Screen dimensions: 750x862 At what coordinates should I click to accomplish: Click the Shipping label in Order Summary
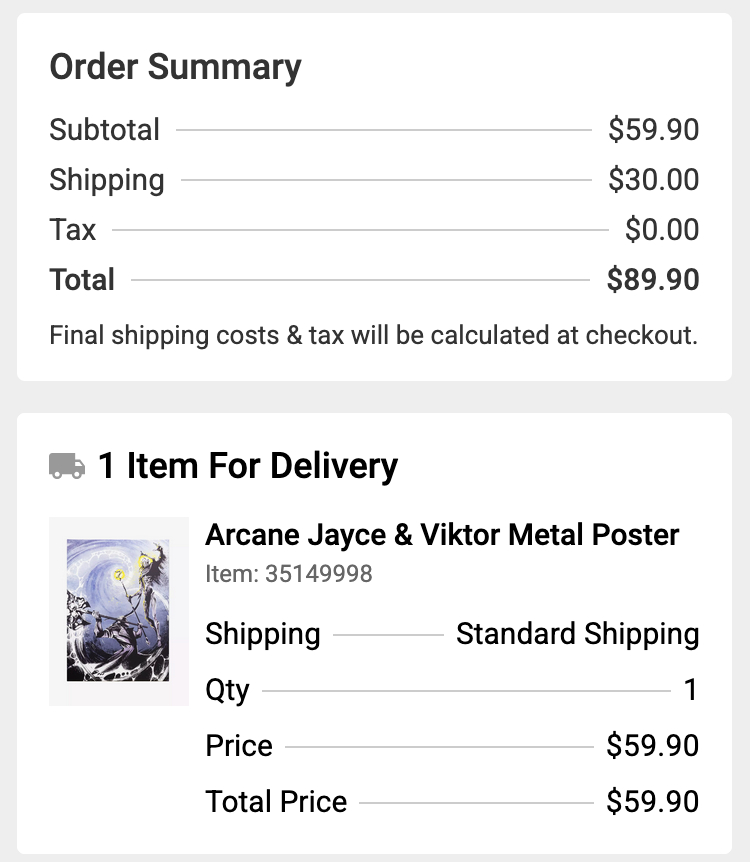tap(107, 180)
